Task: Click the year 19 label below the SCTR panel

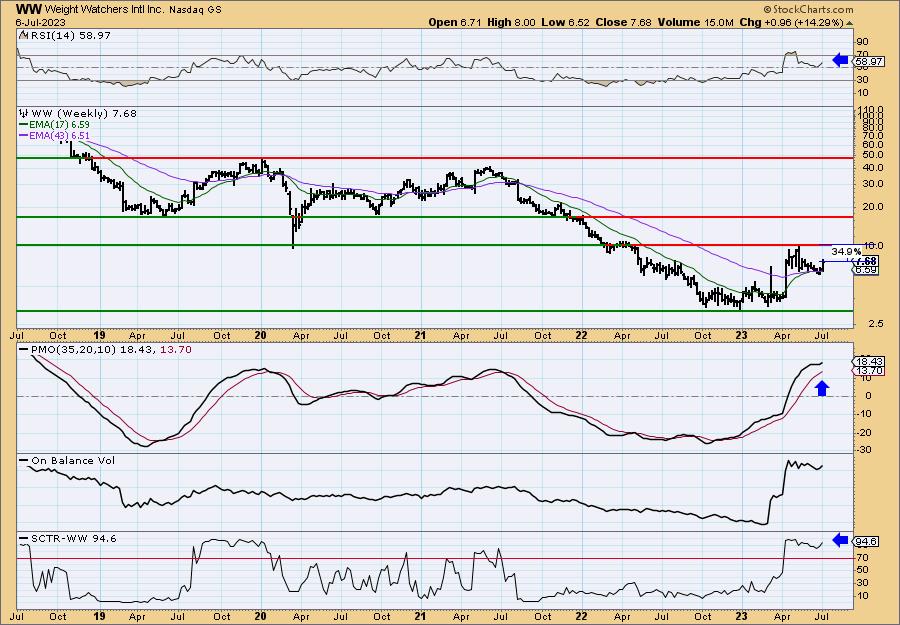Action: 99,616
